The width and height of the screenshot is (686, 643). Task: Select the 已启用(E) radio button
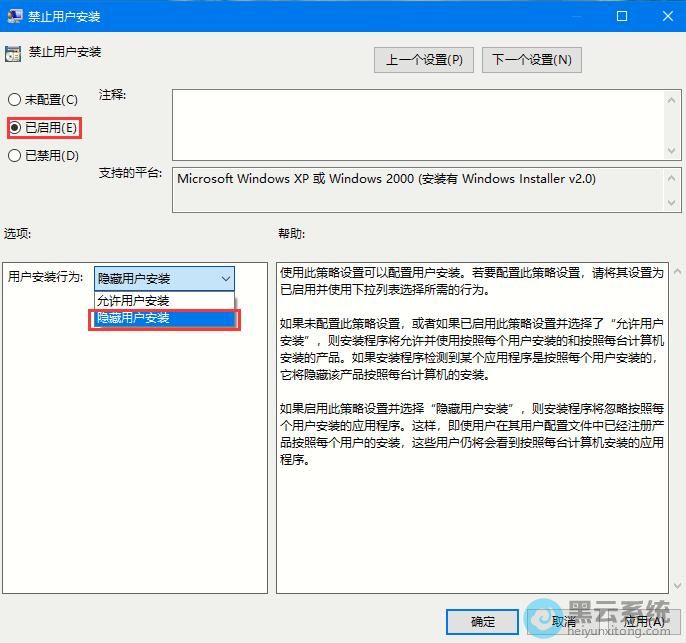click(x=15, y=128)
